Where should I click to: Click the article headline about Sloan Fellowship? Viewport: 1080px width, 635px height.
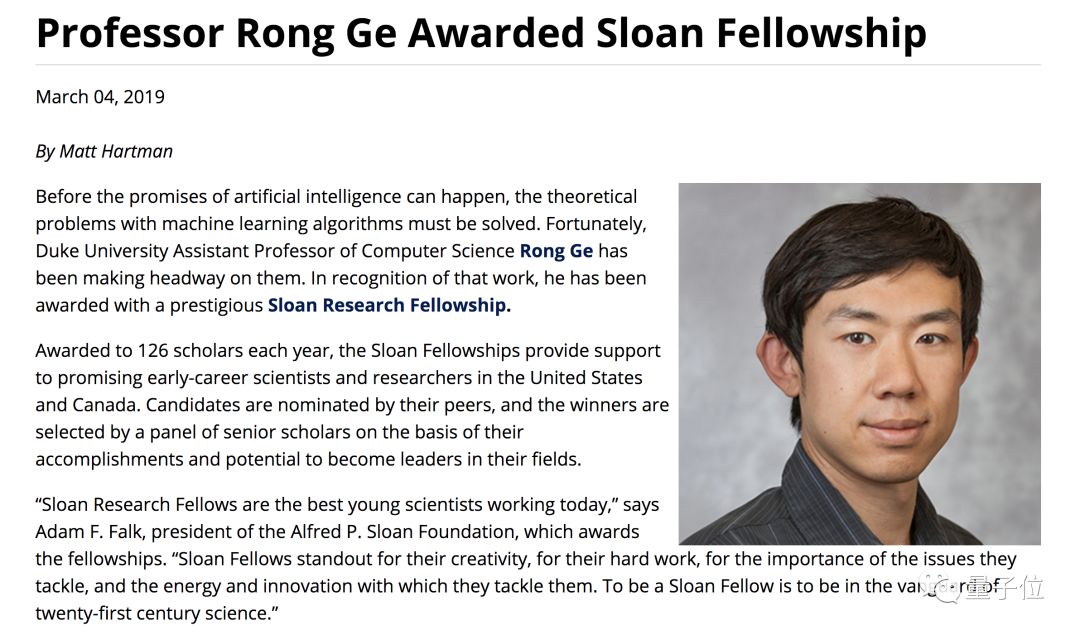click(x=480, y=33)
